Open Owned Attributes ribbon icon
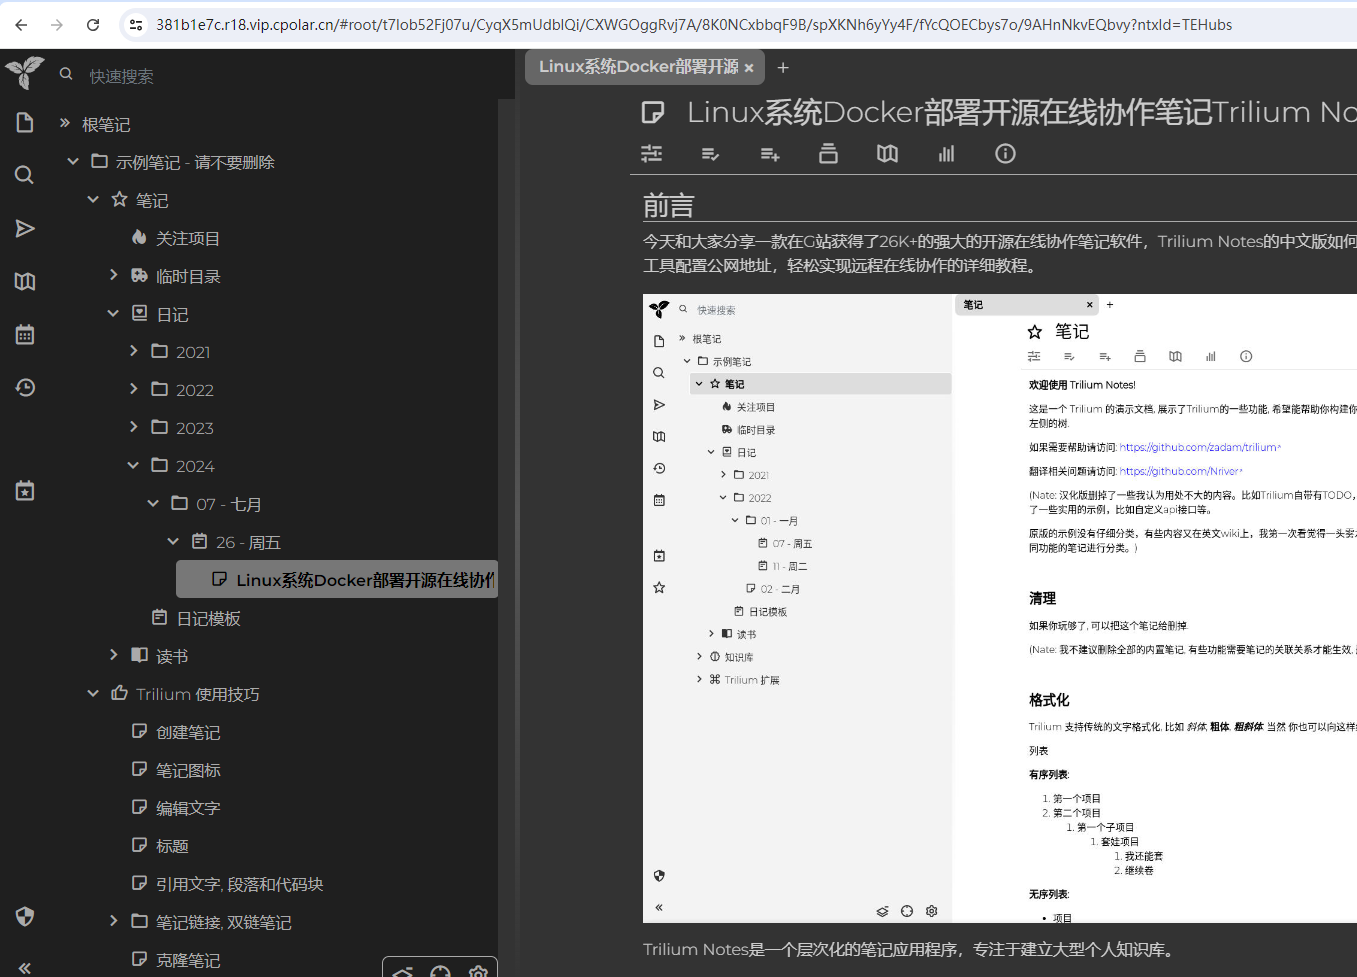This screenshot has height=977, width=1357. click(711, 154)
